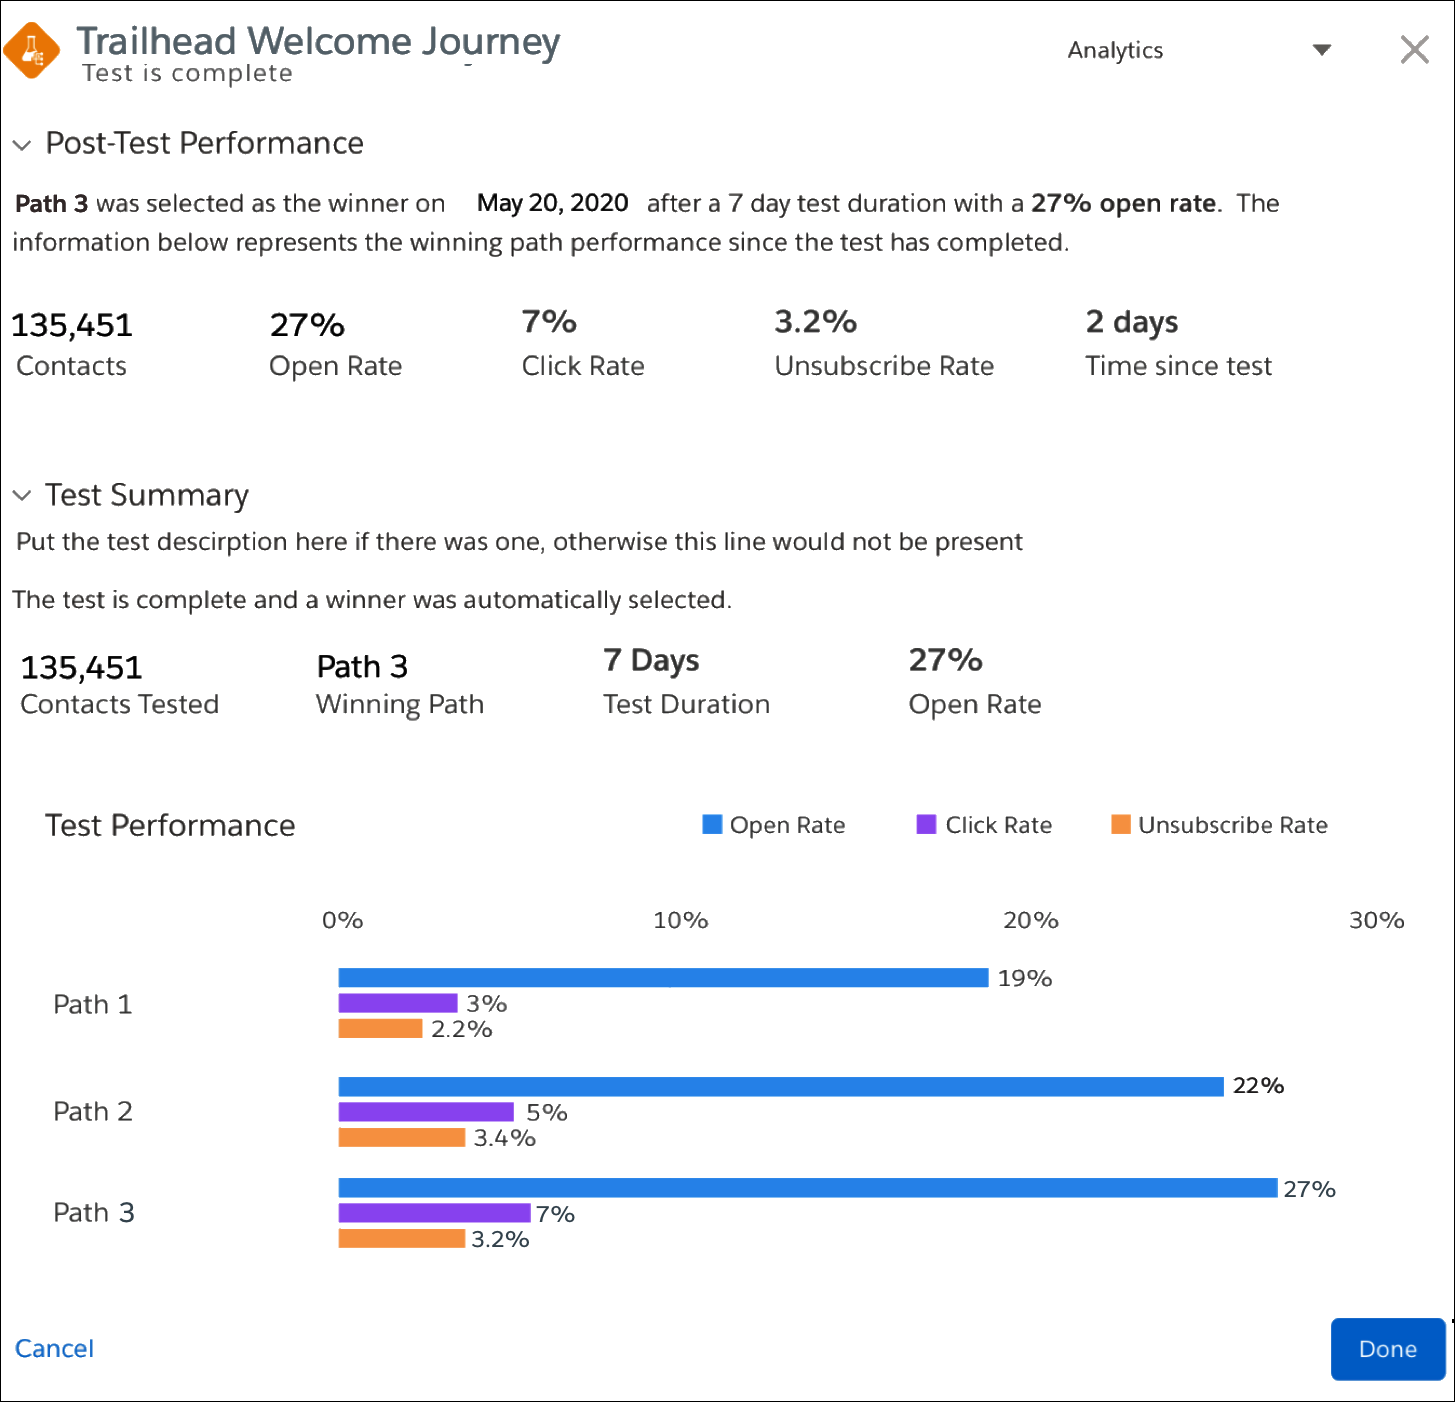Collapse the Test Summary section
Viewport: 1455px width, 1402px height.
click(x=22, y=496)
